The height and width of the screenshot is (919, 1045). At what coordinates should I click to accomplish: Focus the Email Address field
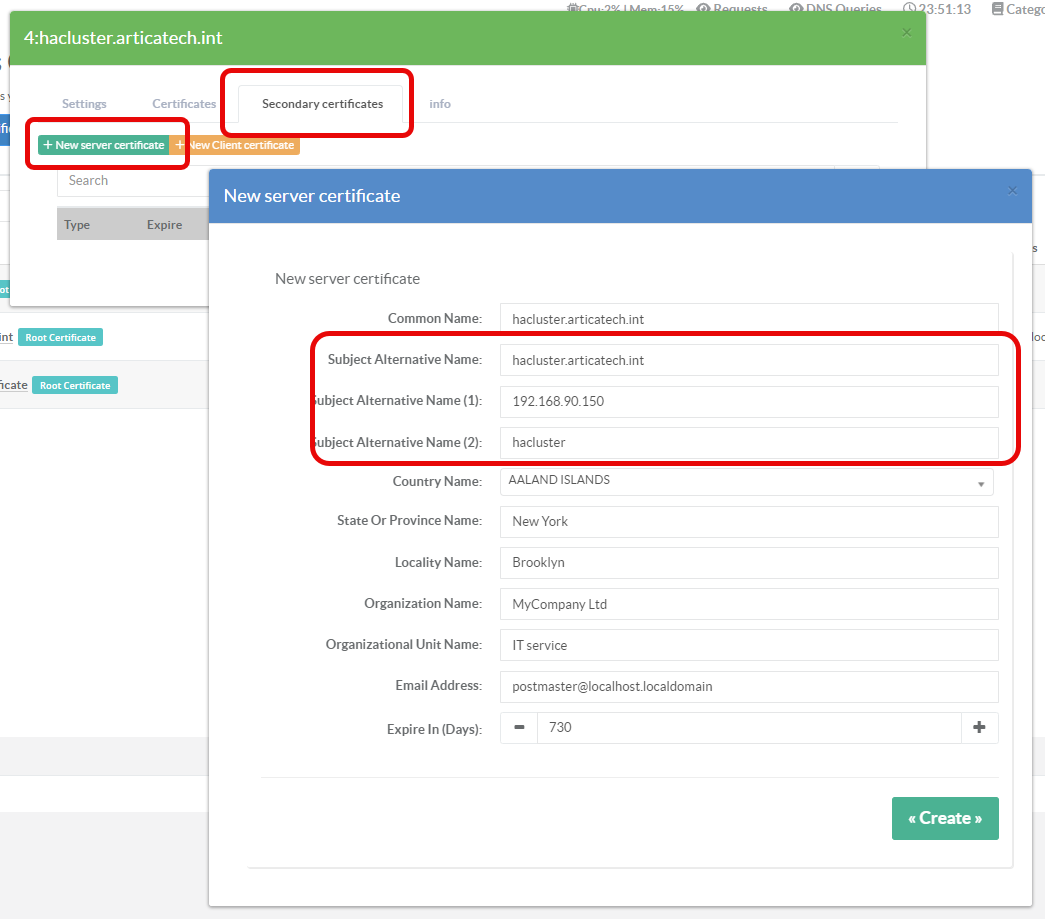point(748,687)
